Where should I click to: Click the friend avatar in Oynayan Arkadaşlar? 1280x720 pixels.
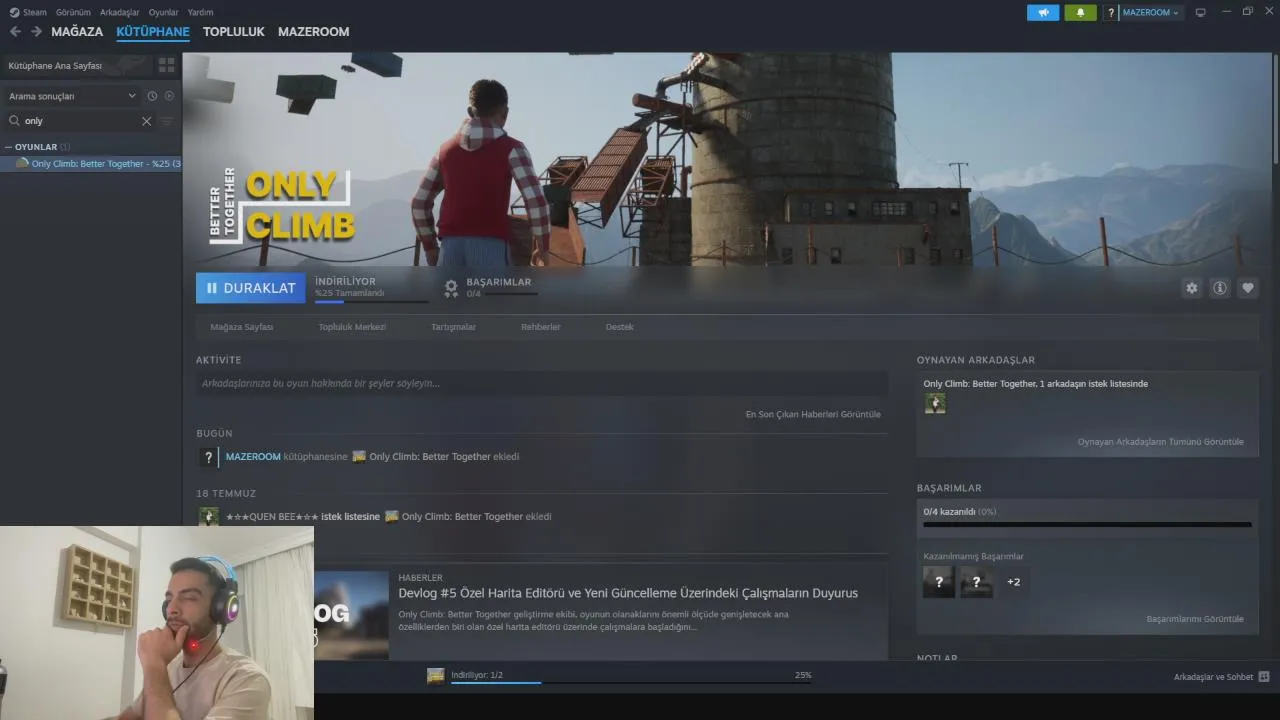tap(935, 403)
